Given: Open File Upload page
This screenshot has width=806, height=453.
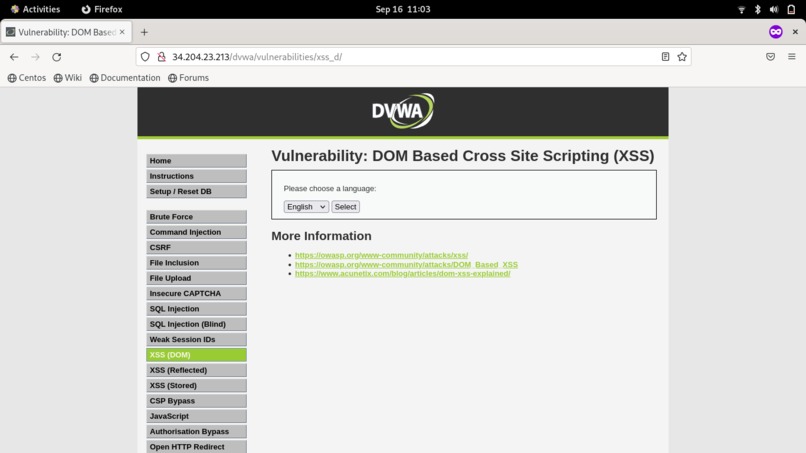Looking at the screenshot, I should (x=196, y=278).
